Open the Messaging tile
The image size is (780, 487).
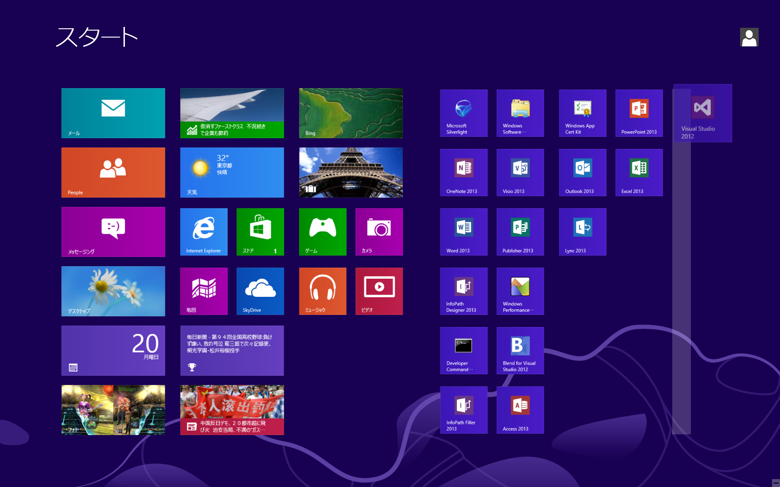pyautogui.click(x=113, y=232)
